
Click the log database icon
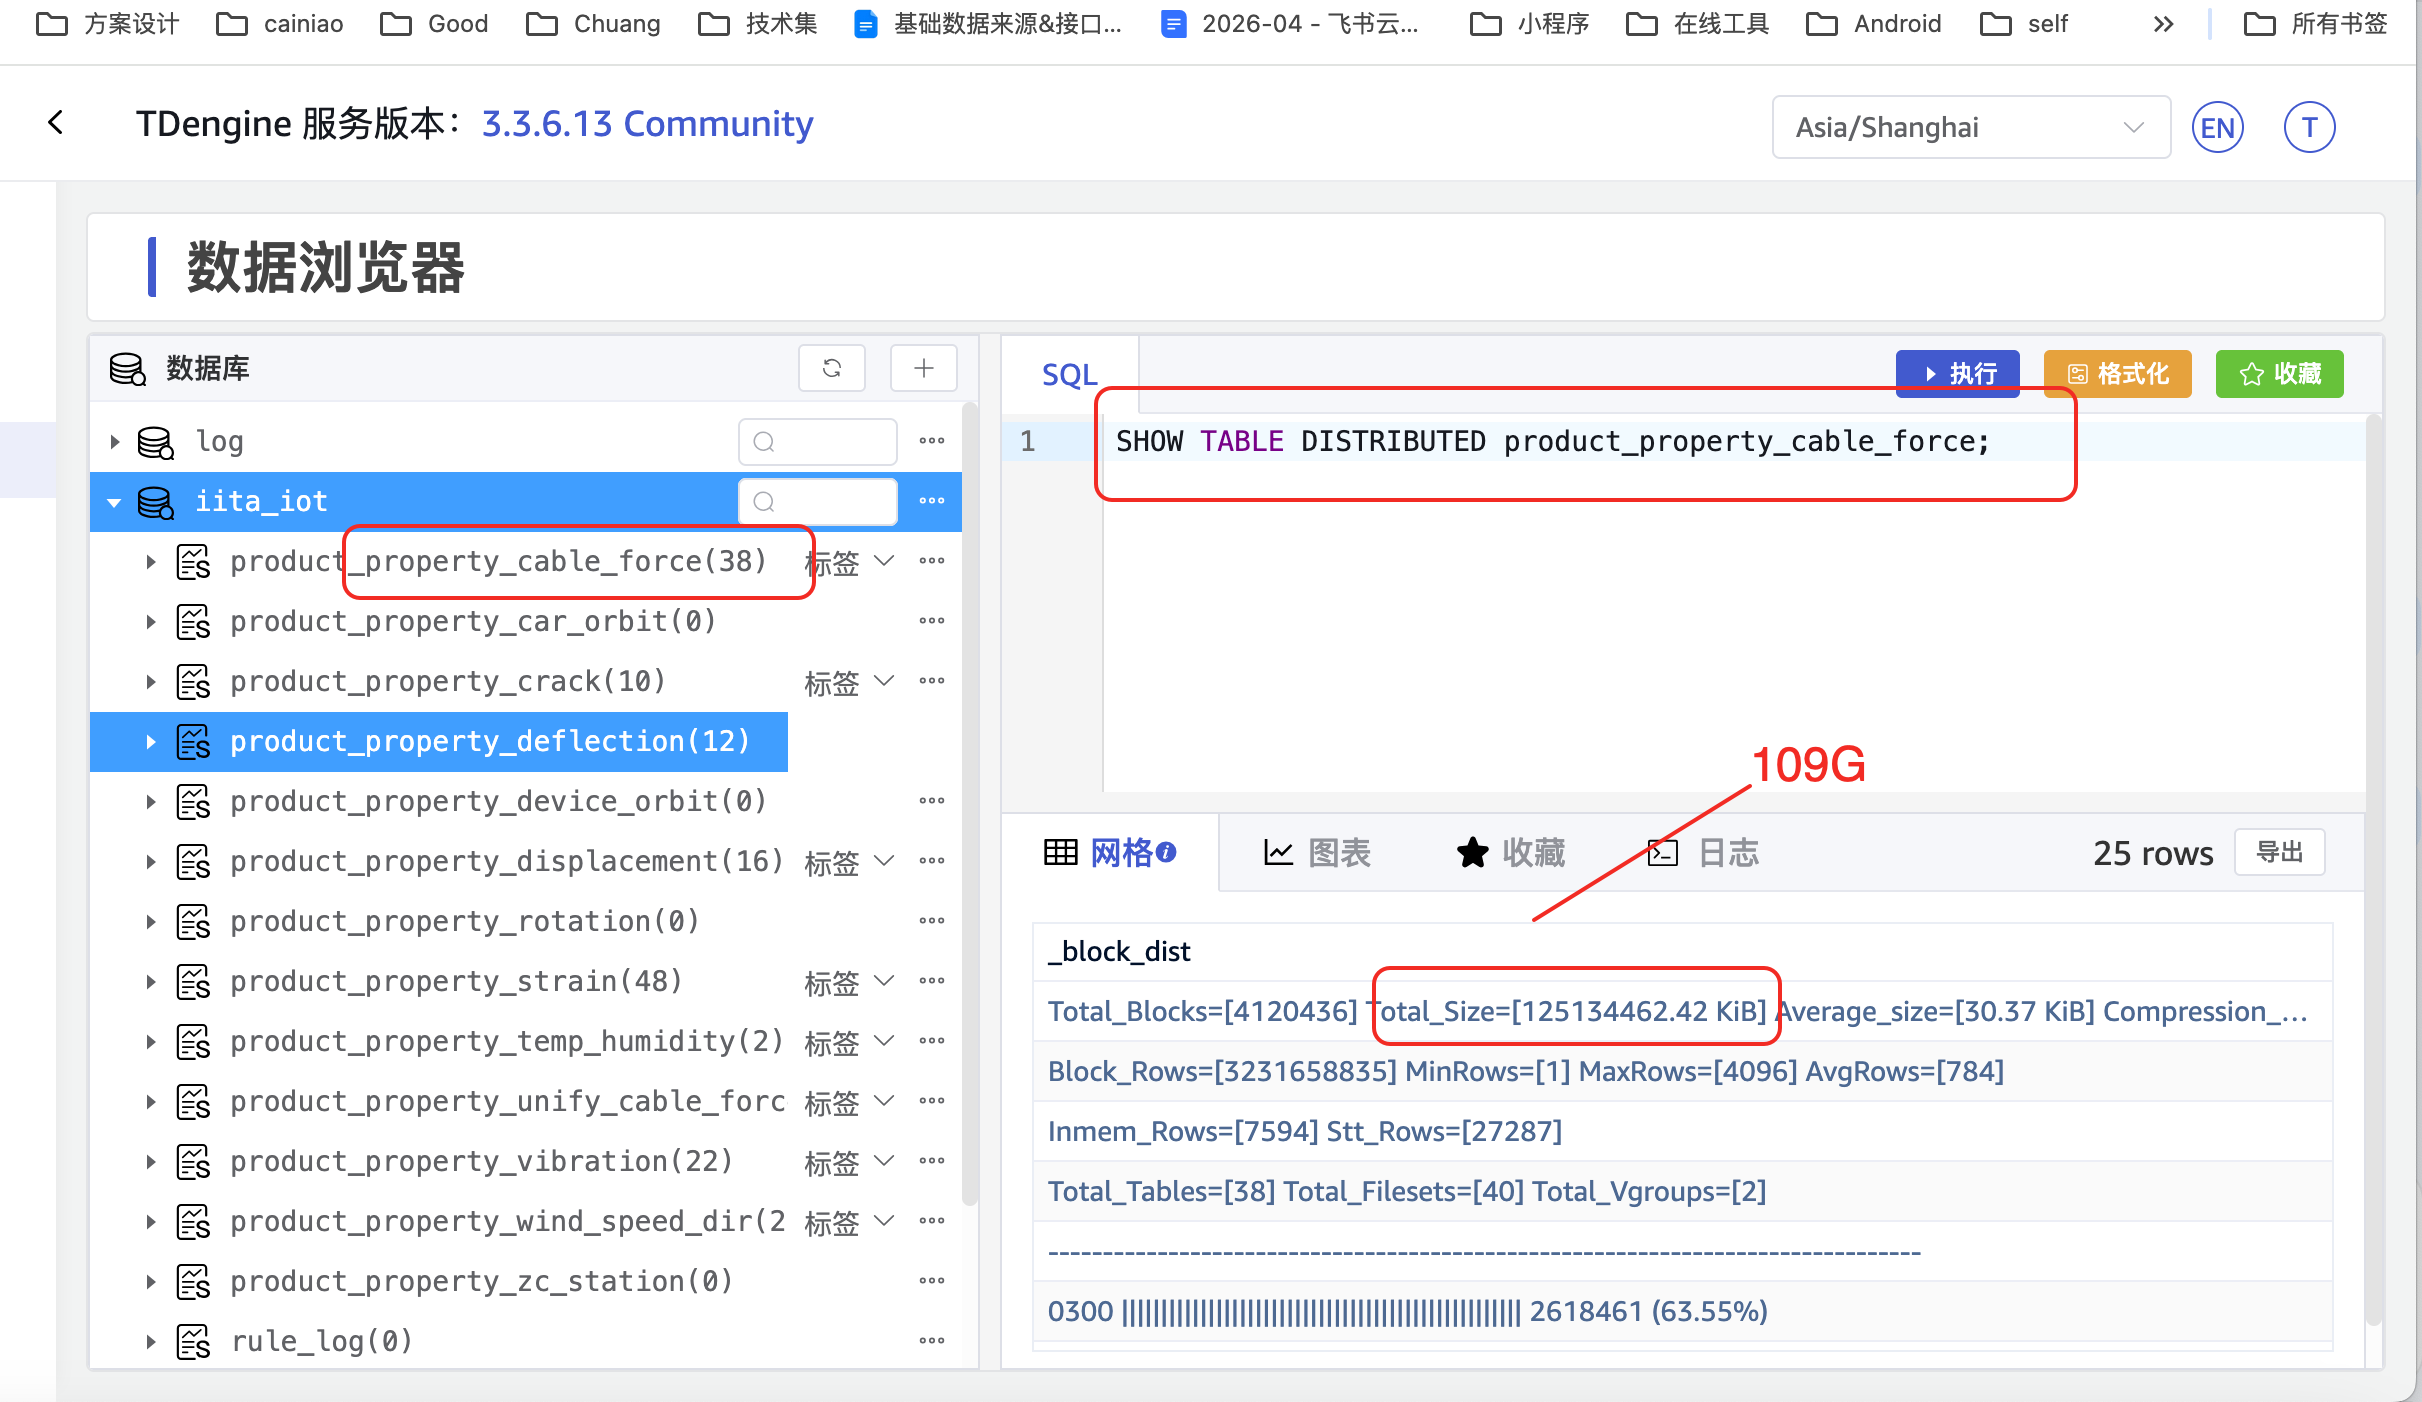point(155,442)
